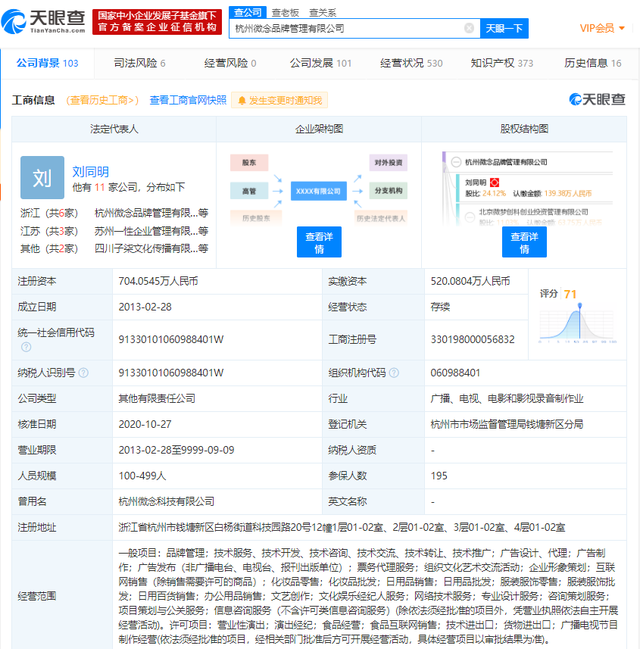The height and width of the screenshot is (649, 640).
Task: Click the 发生变更时通知我 button
Action: point(279,100)
